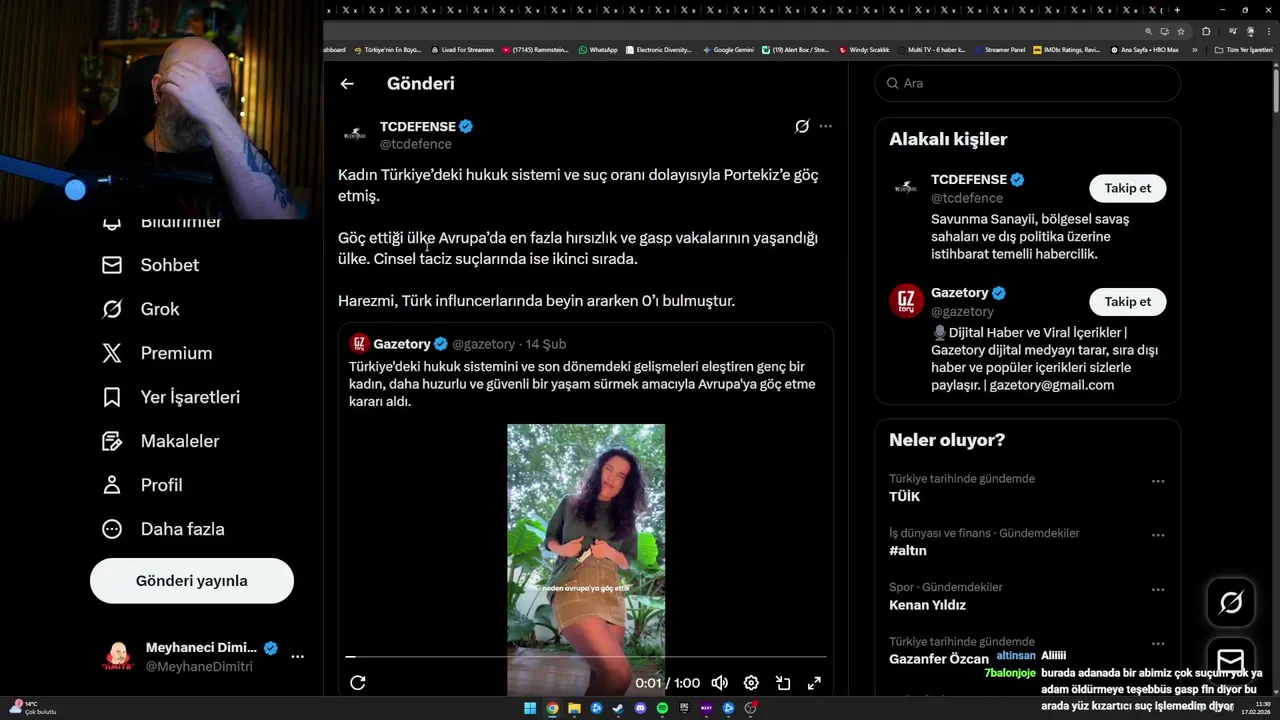Open OBS Studio from the taskbar
The height and width of the screenshot is (720, 1280).
point(750,708)
